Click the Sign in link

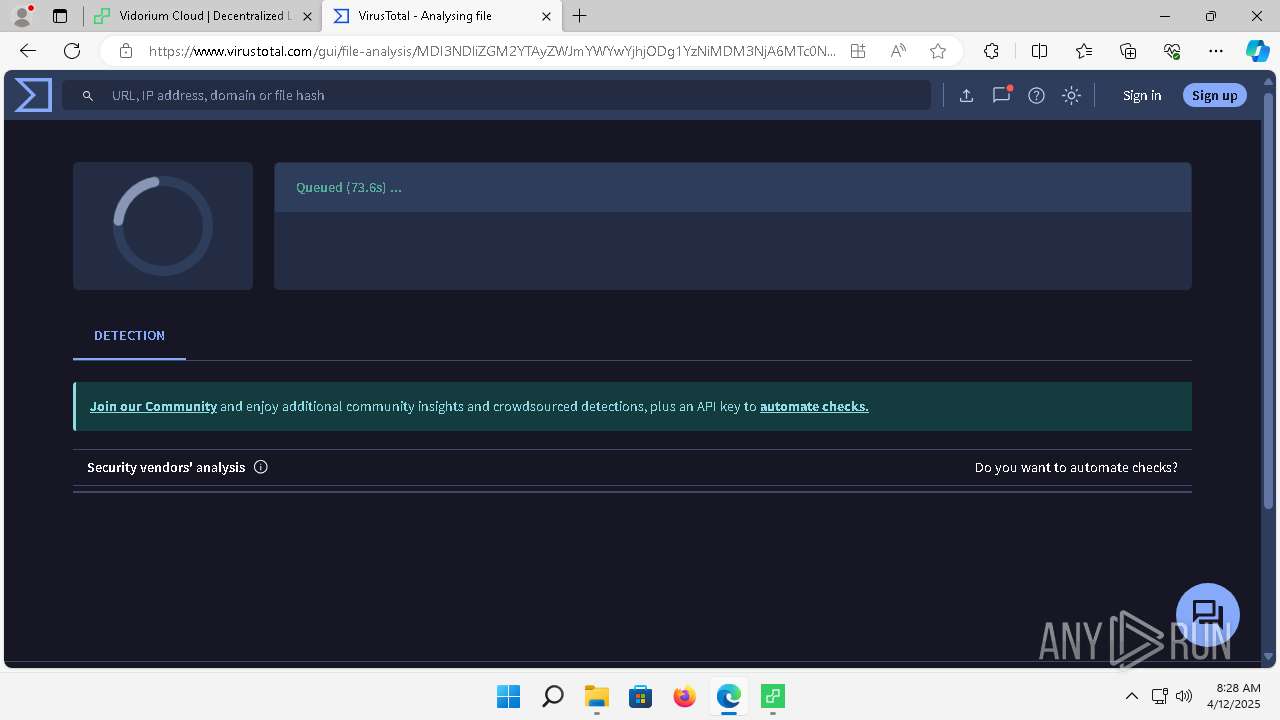click(x=1142, y=95)
